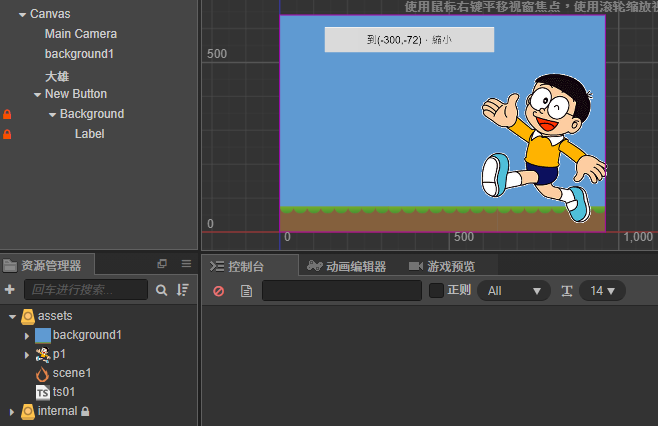
Task: Select the scene1 fire icon asset
Action: 42,374
